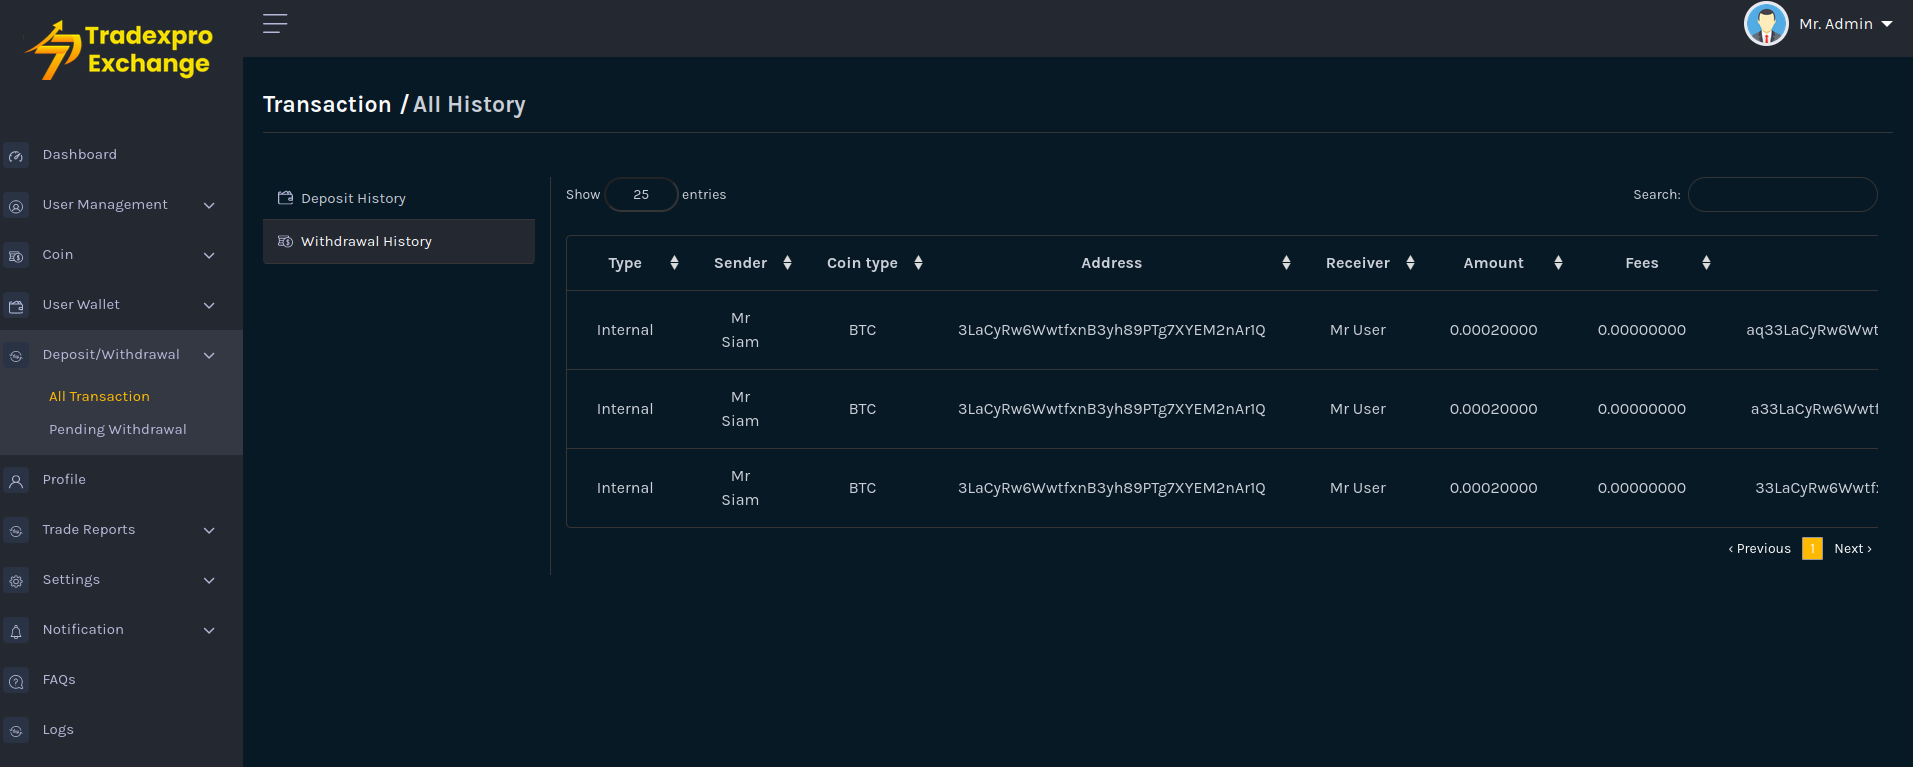Click the hamburger menu icon
The image size is (1913, 767).
275,24
